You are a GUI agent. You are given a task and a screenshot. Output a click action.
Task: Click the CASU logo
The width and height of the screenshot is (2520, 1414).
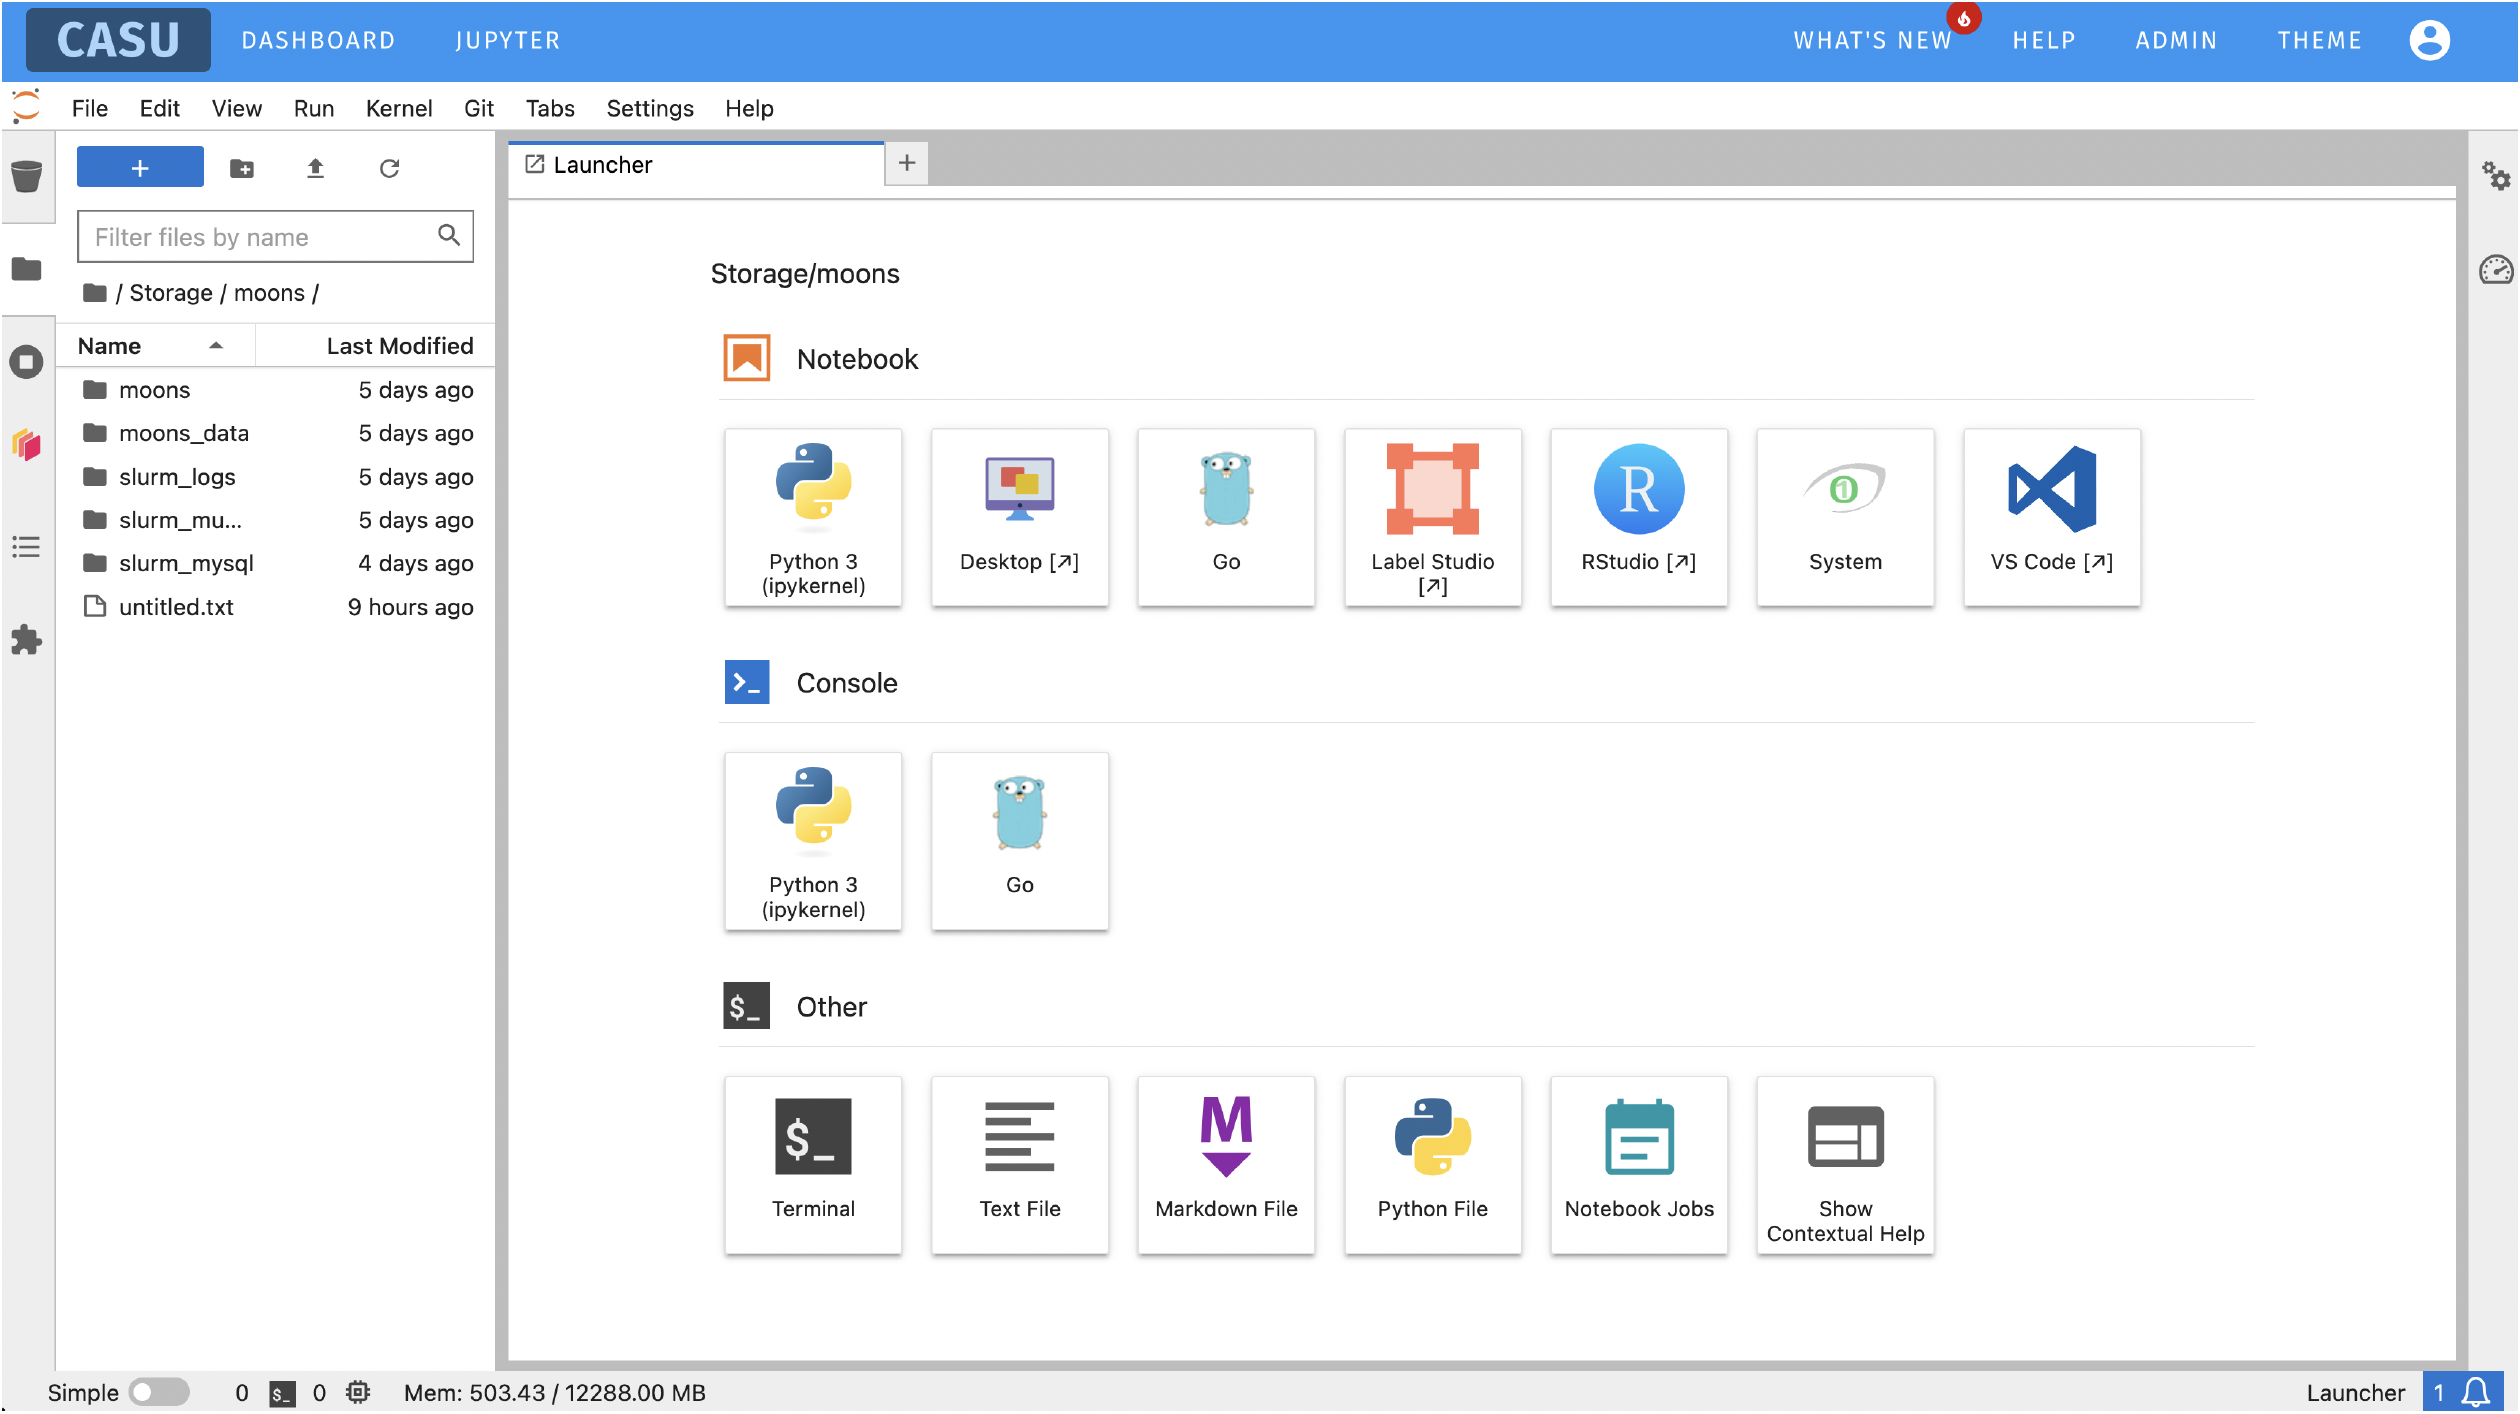(118, 40)
